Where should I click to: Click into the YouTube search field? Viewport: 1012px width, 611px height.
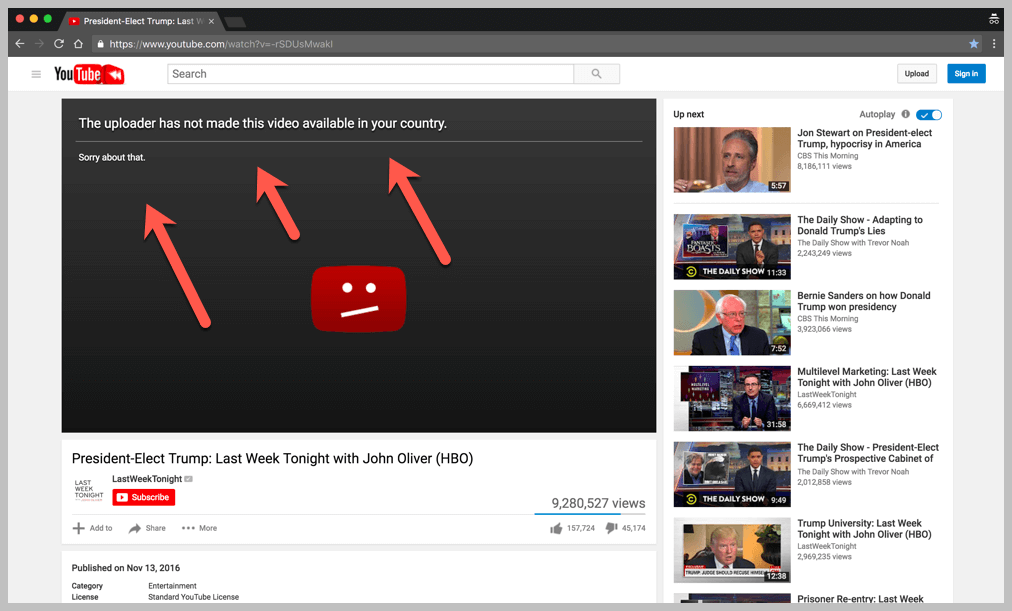370,74
